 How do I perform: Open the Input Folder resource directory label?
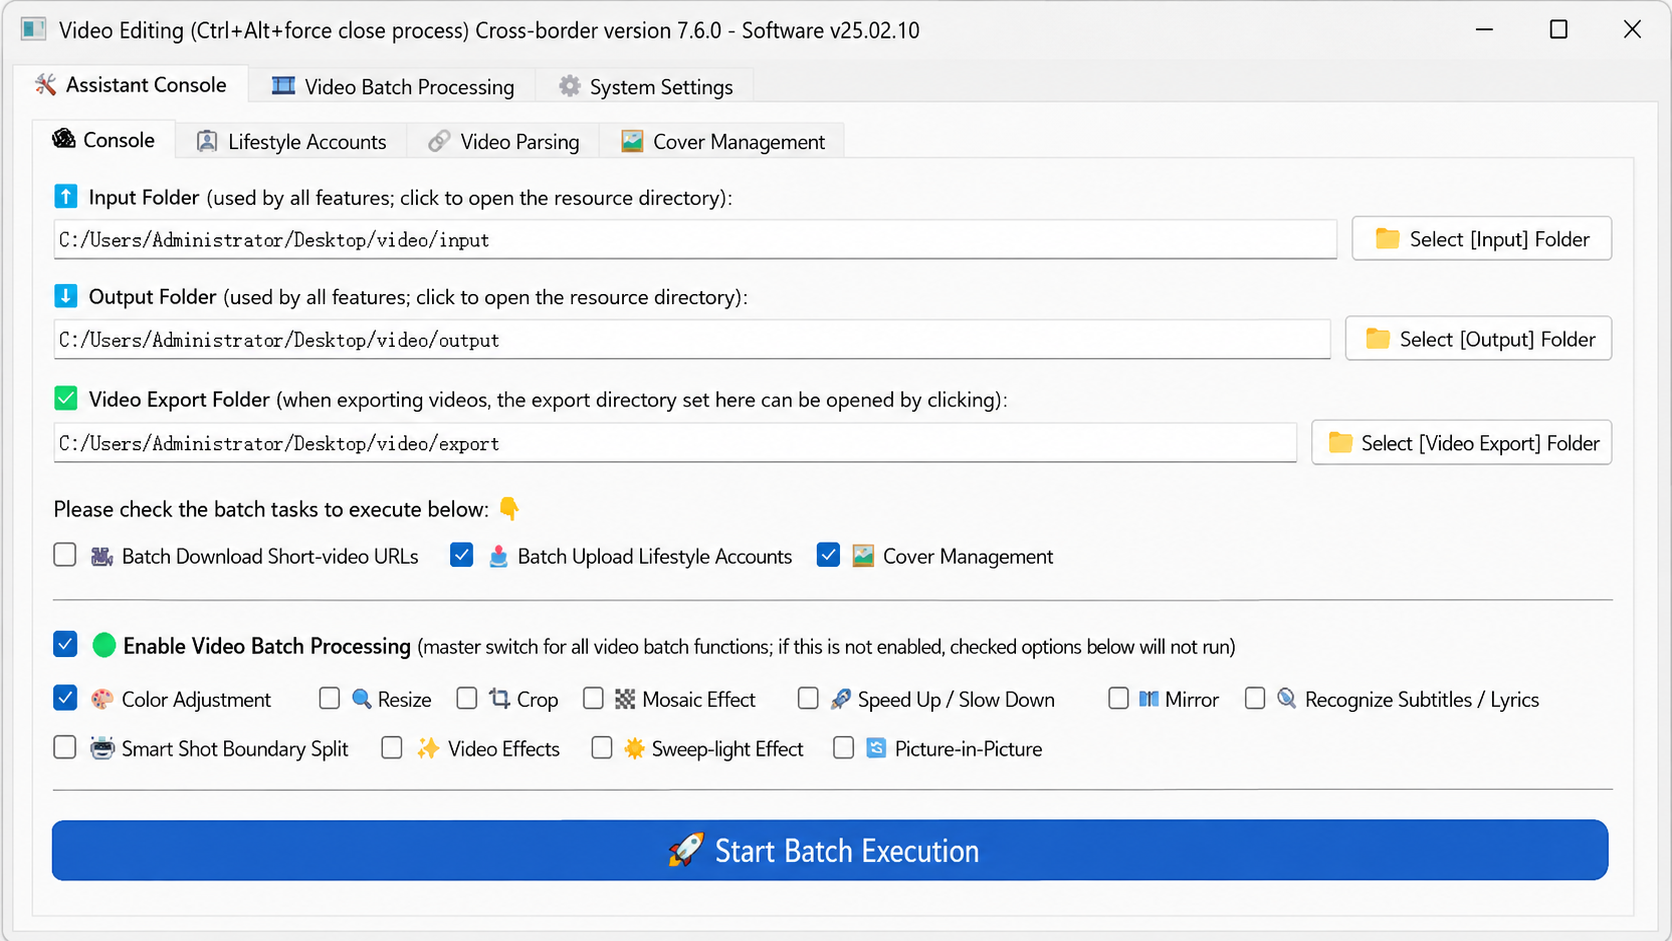pos(410,198)
